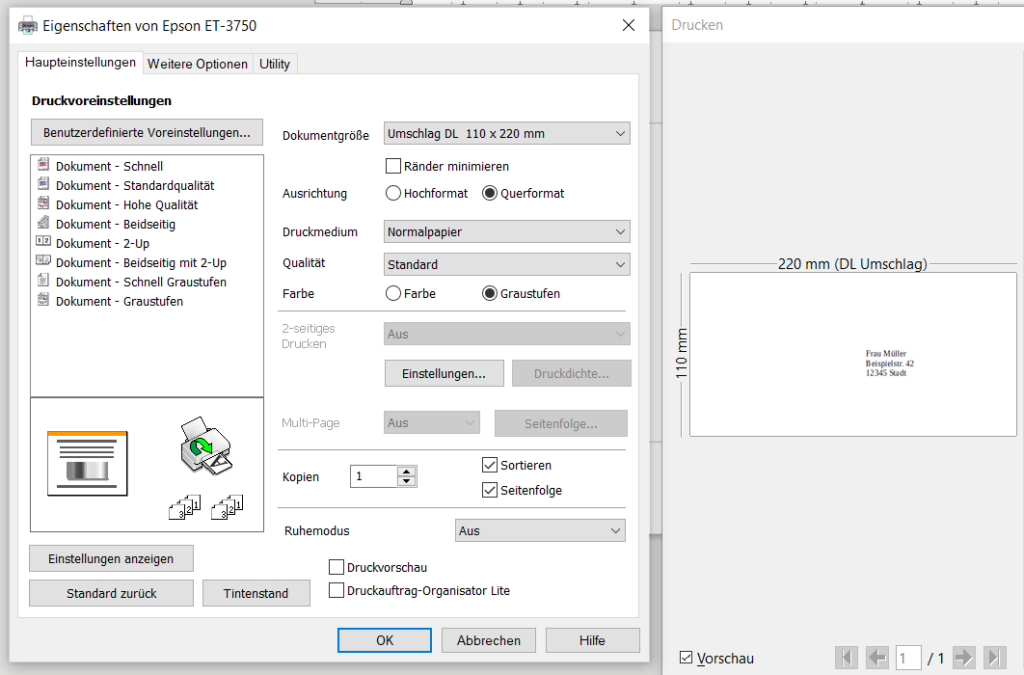Select the Dokument - Graustufen preset icon
This screenshot has width=1024, height=675.
[43, 299]
